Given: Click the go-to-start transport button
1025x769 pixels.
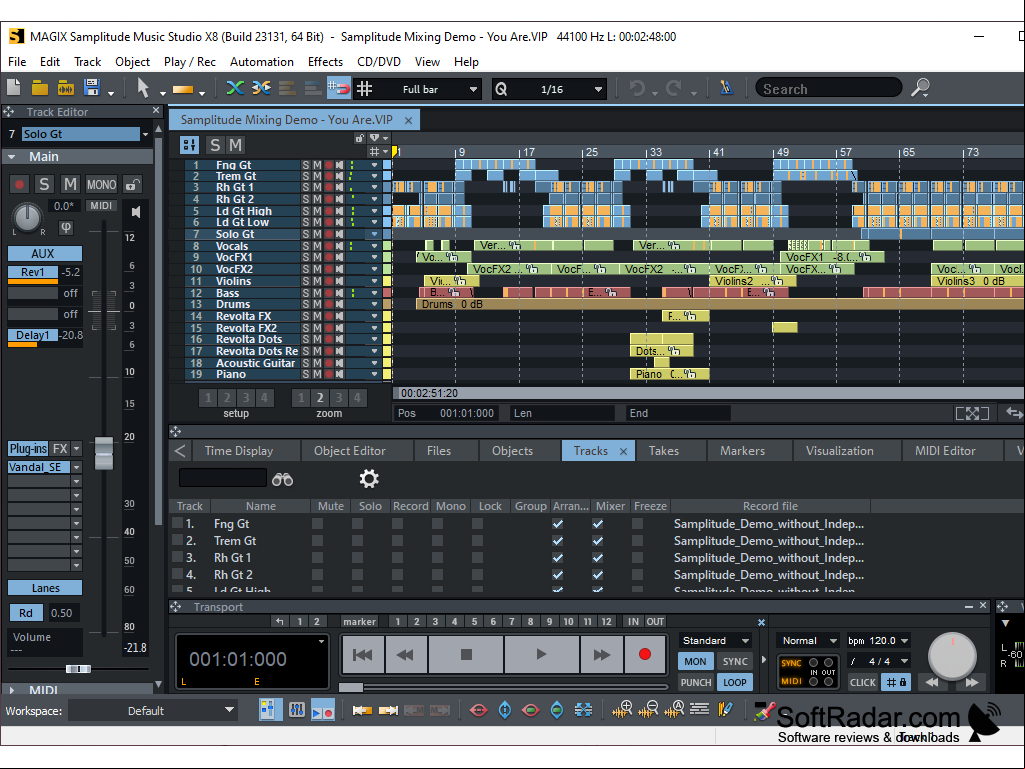Looking at the screenshot, I should tap(363, 655).
